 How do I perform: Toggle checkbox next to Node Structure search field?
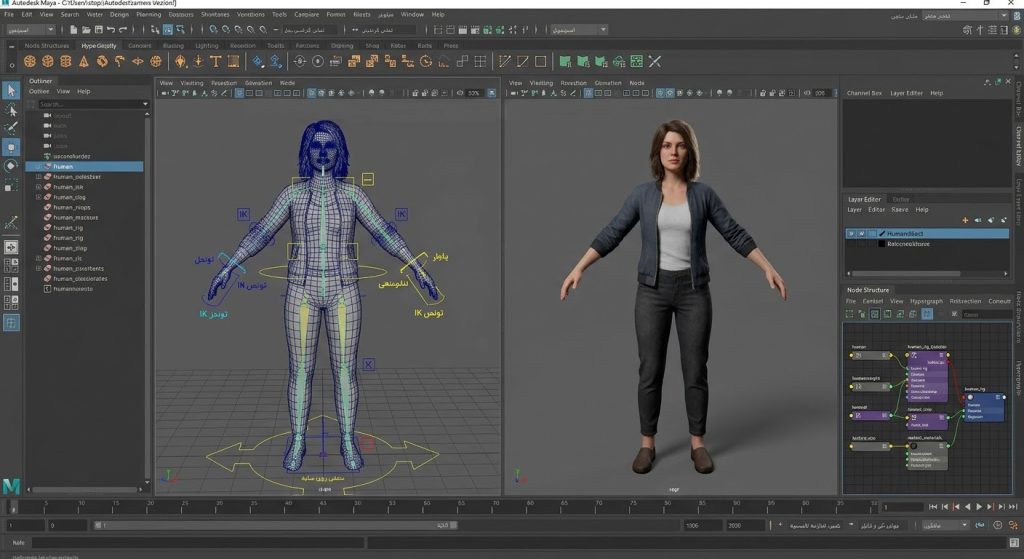[x=954, y=314]
